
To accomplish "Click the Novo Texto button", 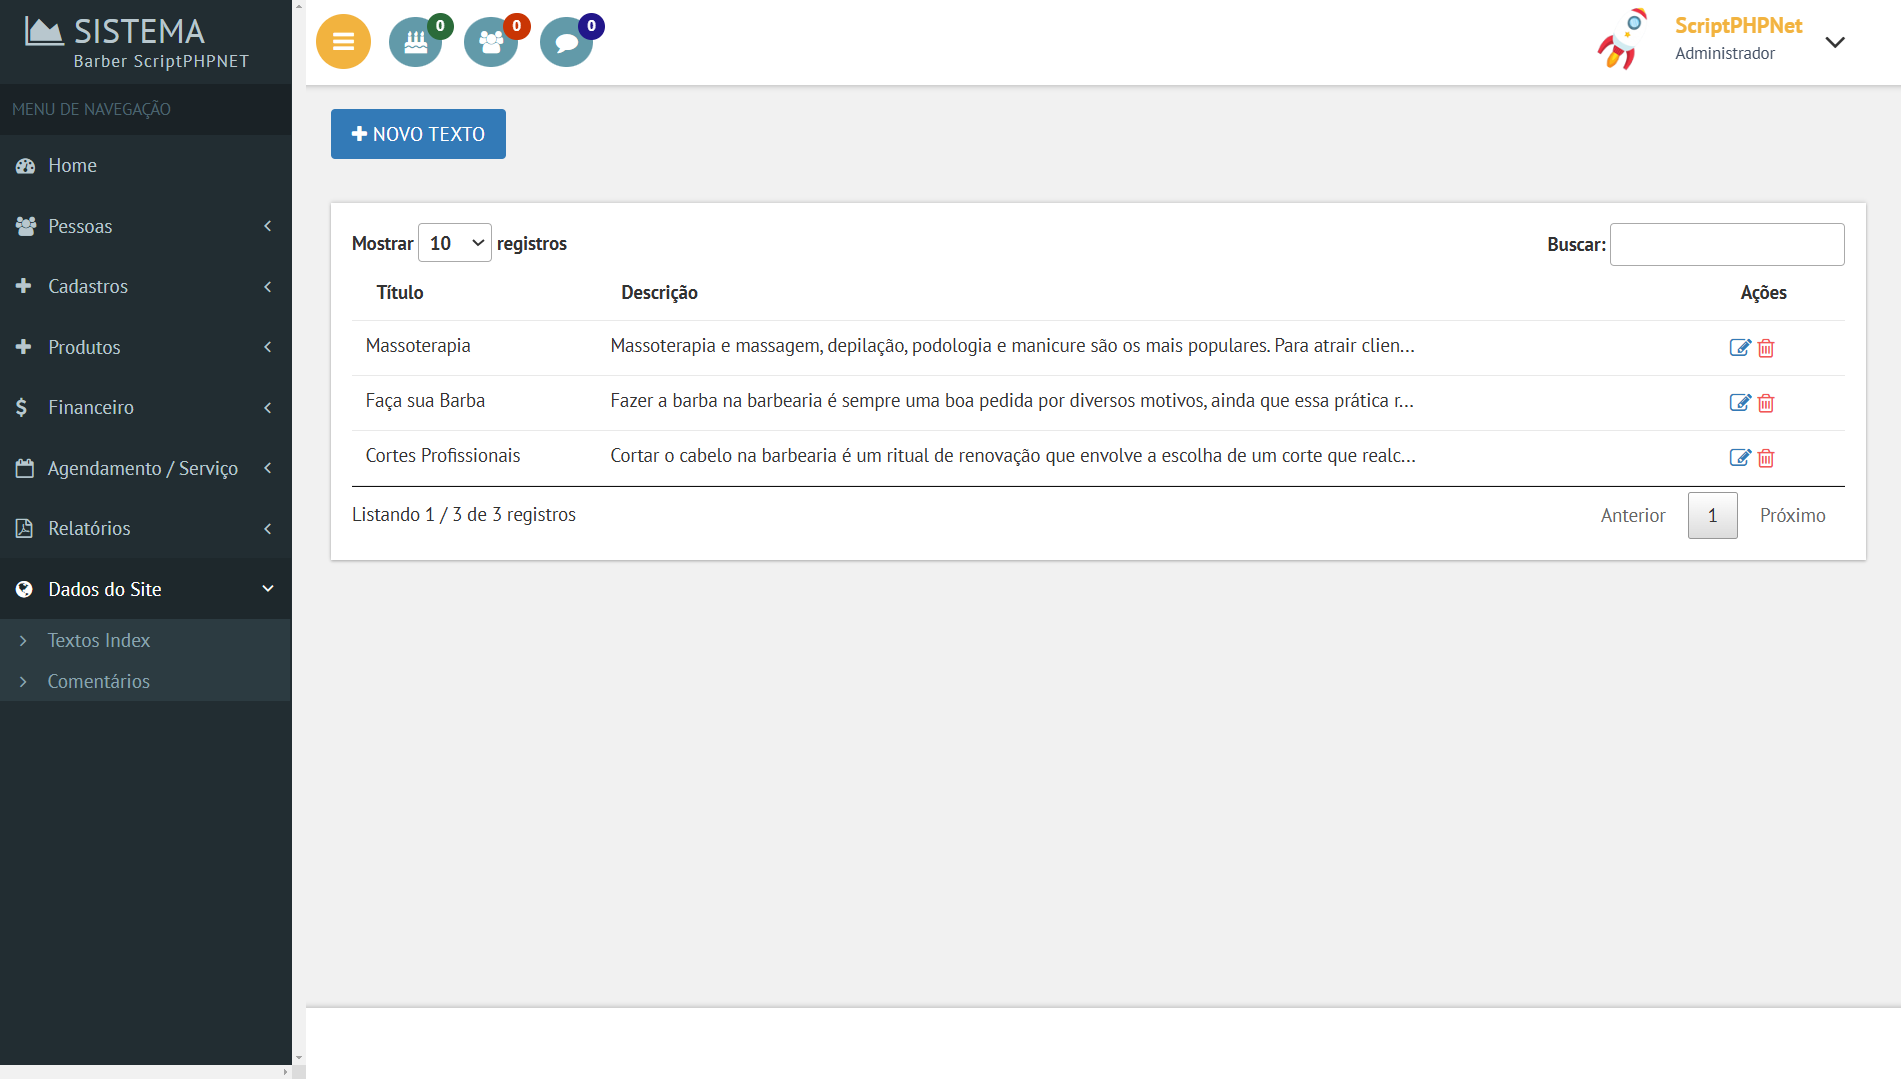I will [418, 134].
